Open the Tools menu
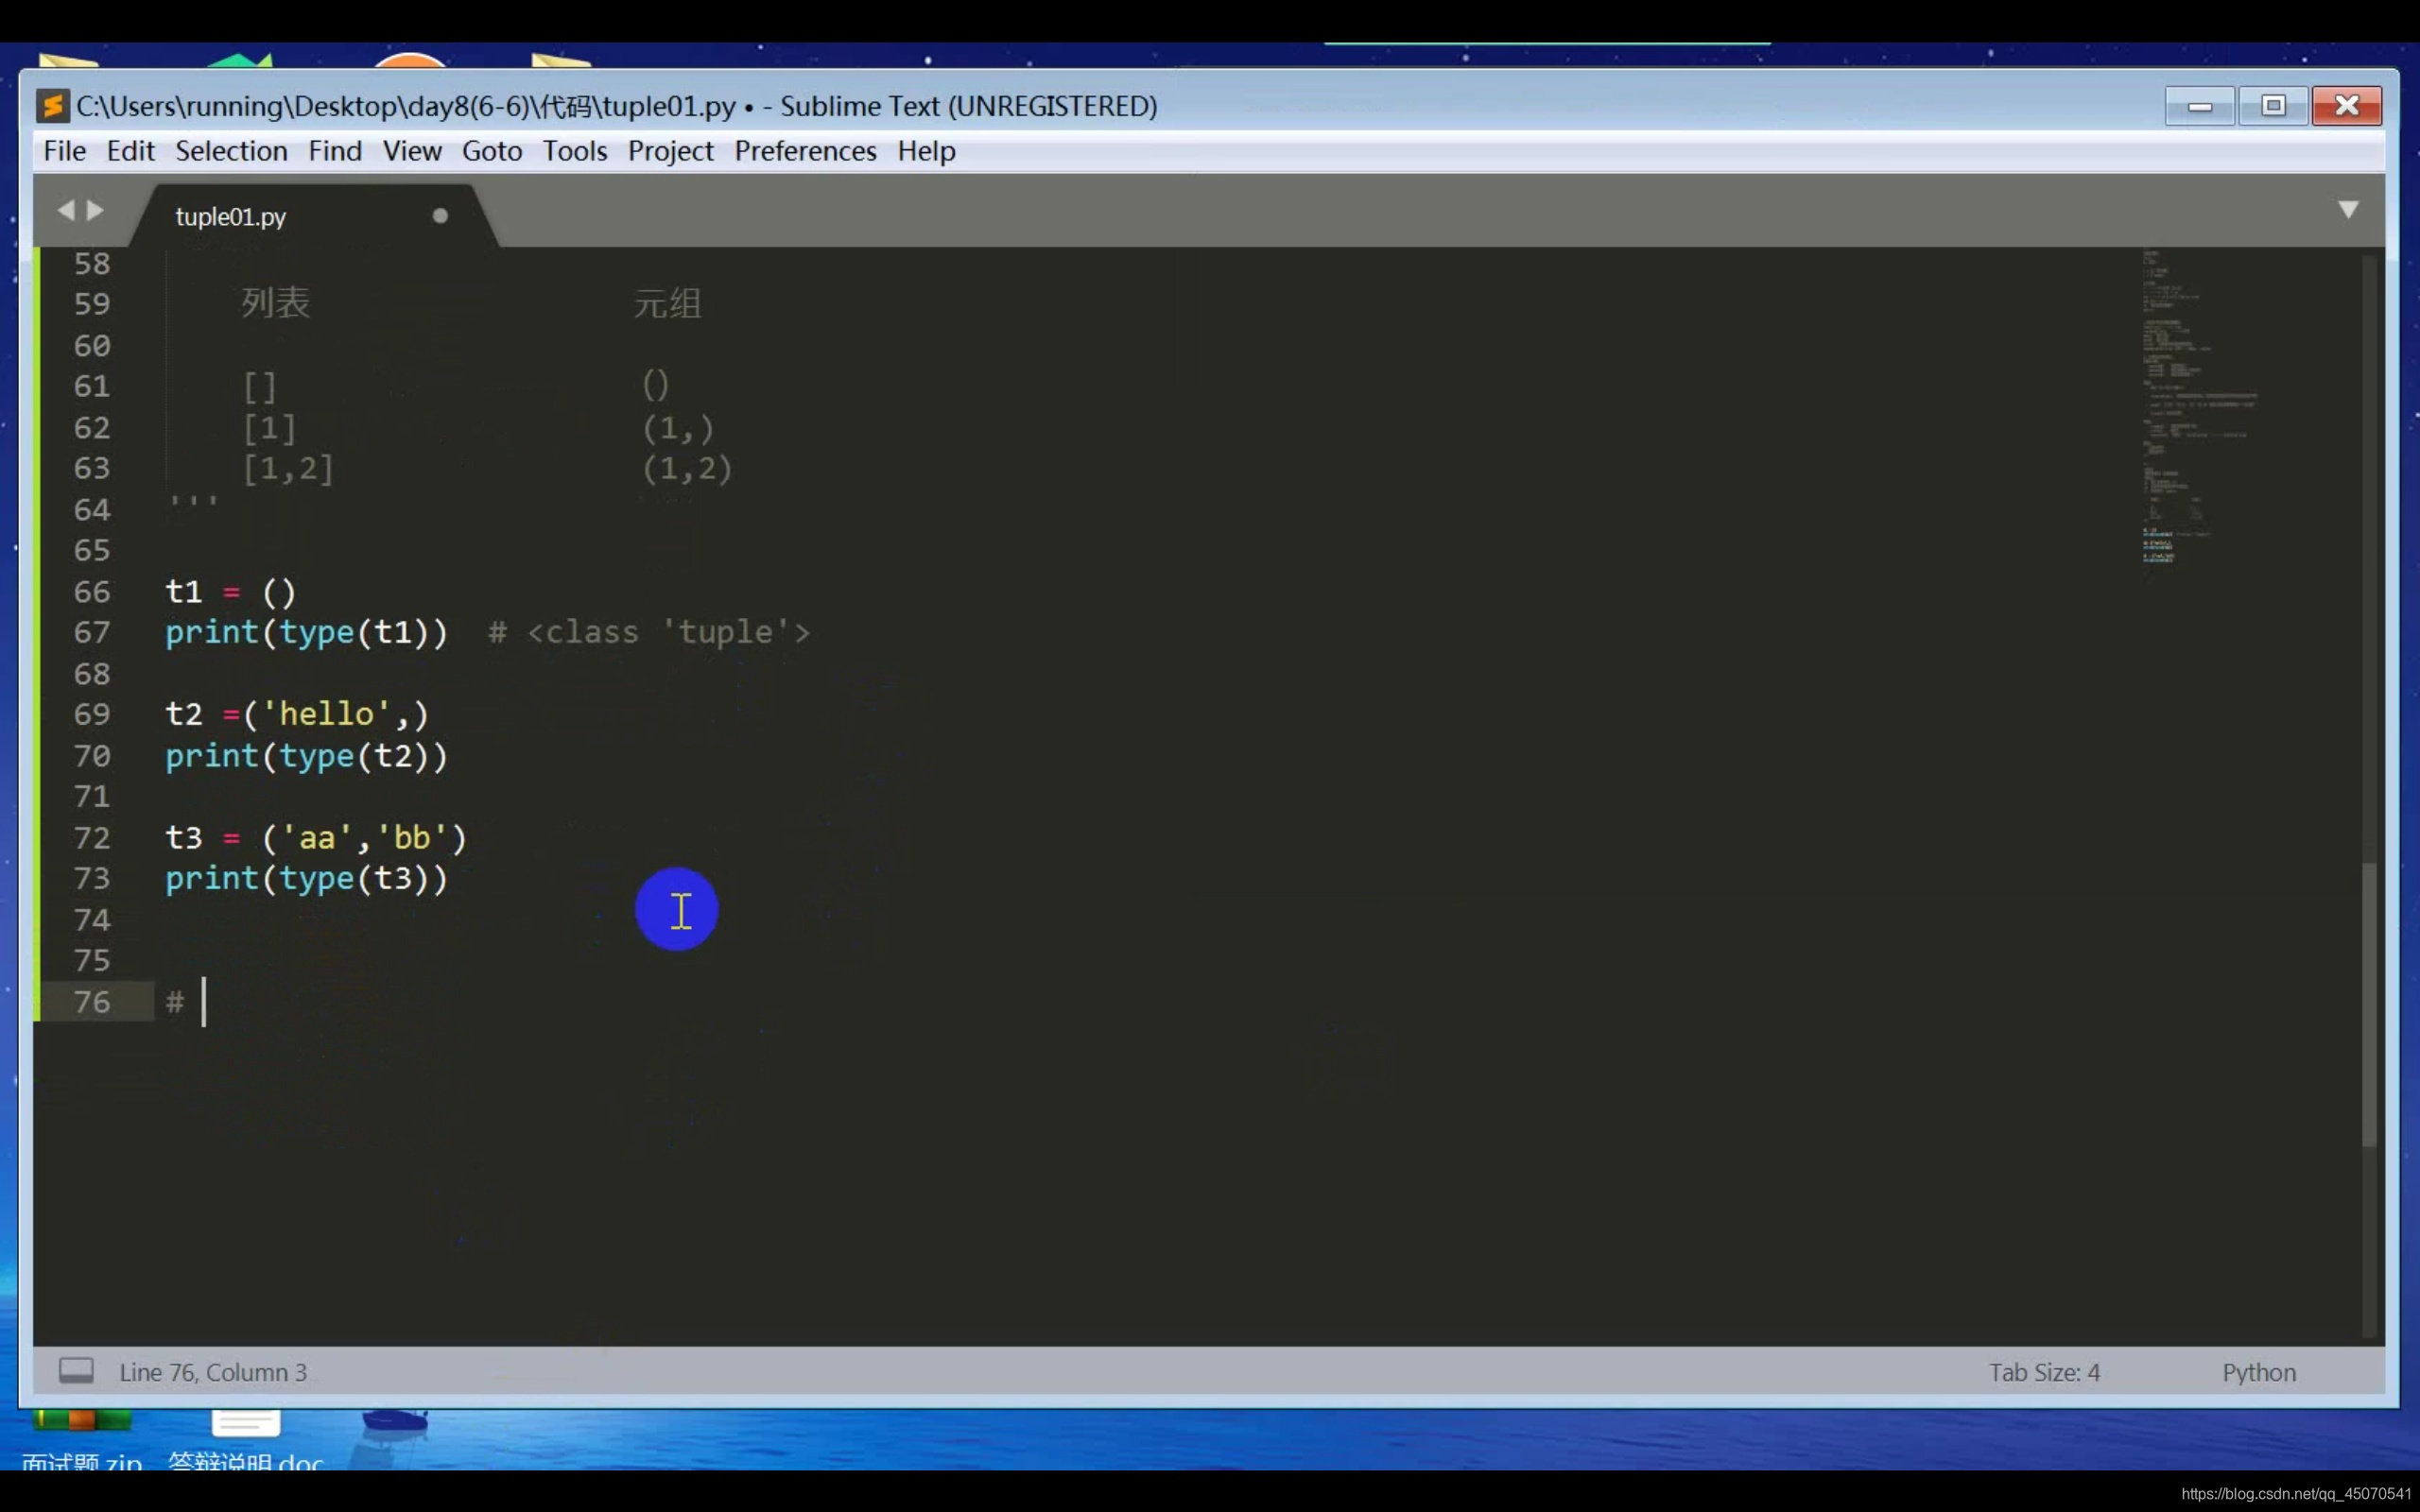 click(574, 151)
